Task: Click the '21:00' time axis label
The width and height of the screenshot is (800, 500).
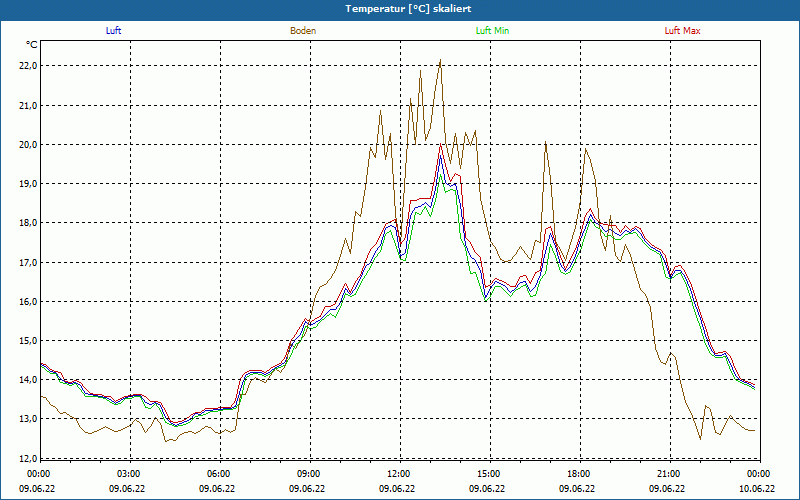Action: click(668, 474)
